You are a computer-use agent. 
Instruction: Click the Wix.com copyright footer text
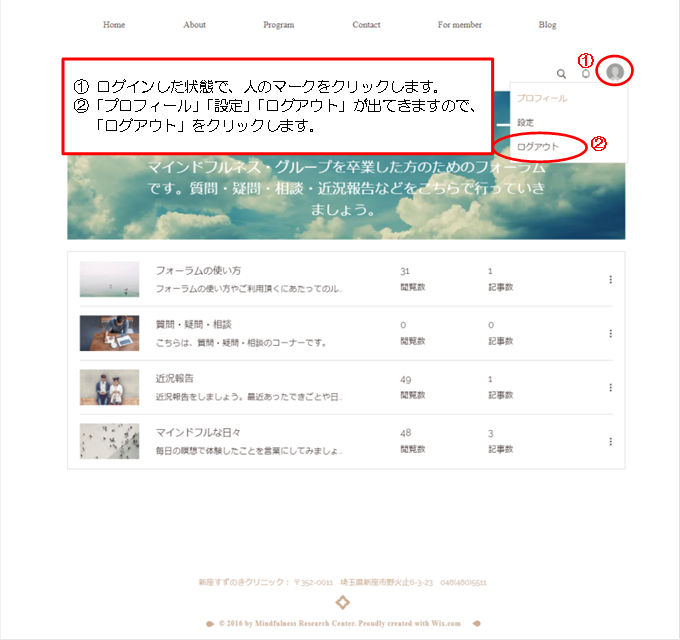click(x=340, y=624)
